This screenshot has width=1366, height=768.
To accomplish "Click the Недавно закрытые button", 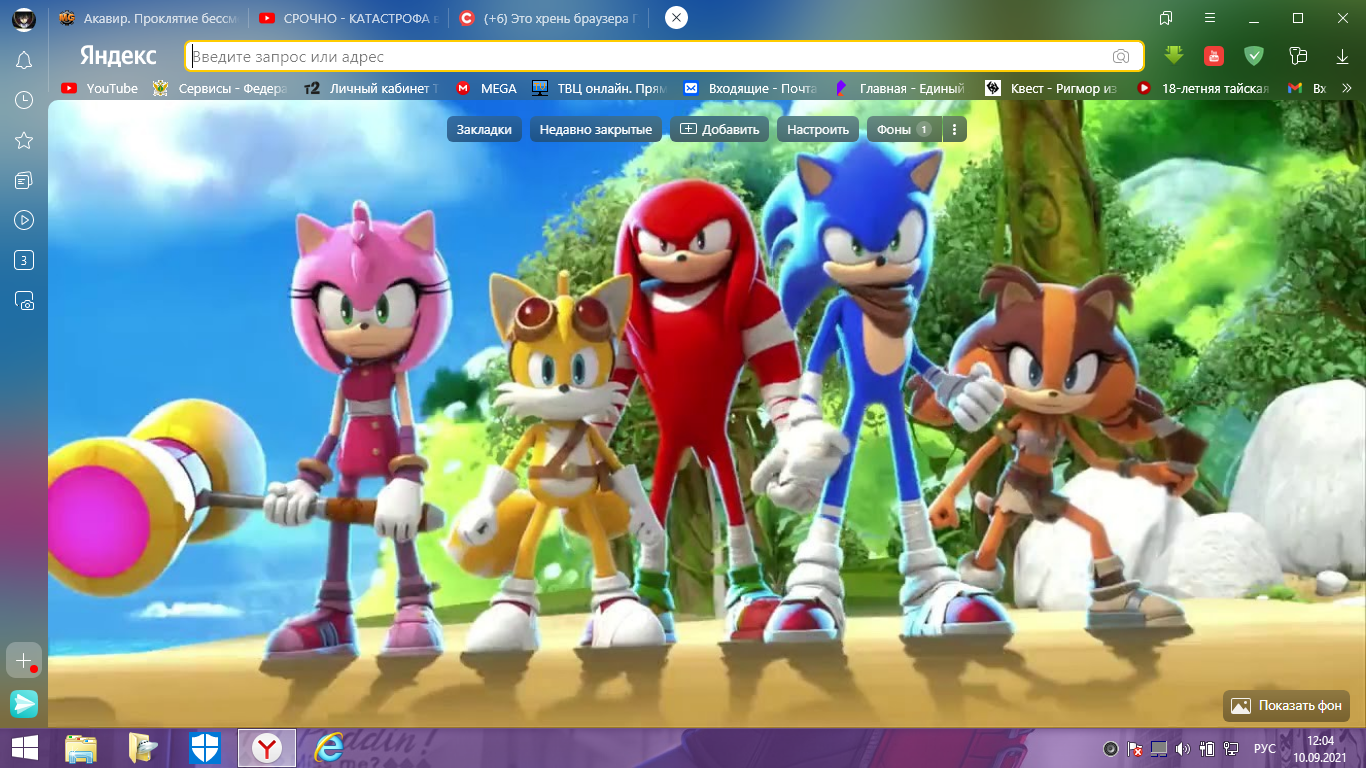I will tap(596, 129).
